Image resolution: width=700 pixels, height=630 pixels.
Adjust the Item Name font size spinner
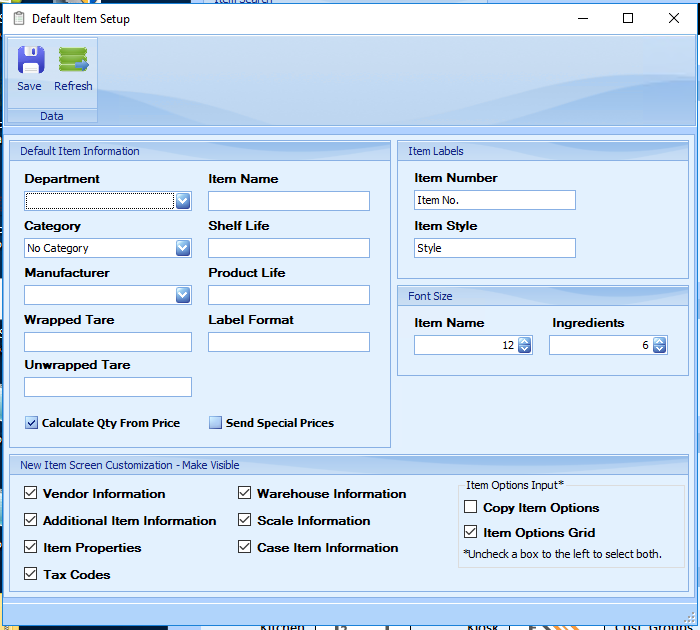tap(525, 345)
